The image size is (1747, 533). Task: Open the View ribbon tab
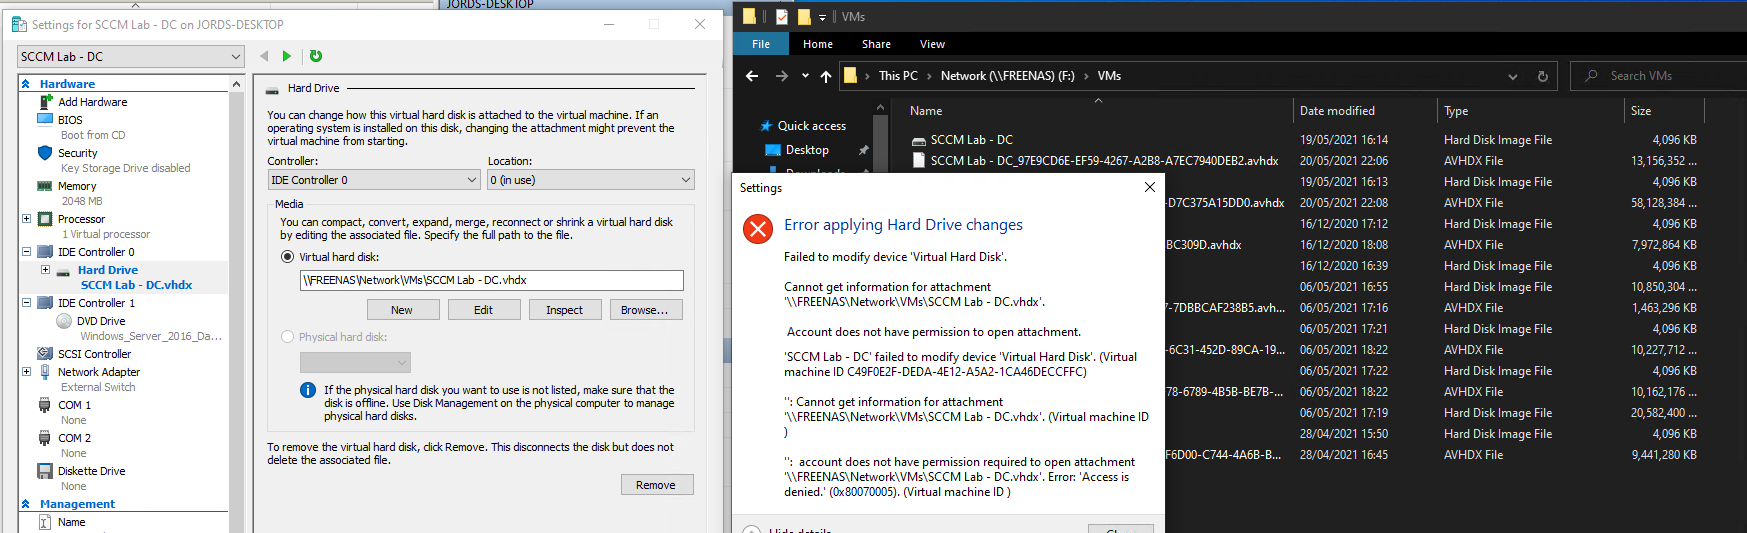coord(932,44)
